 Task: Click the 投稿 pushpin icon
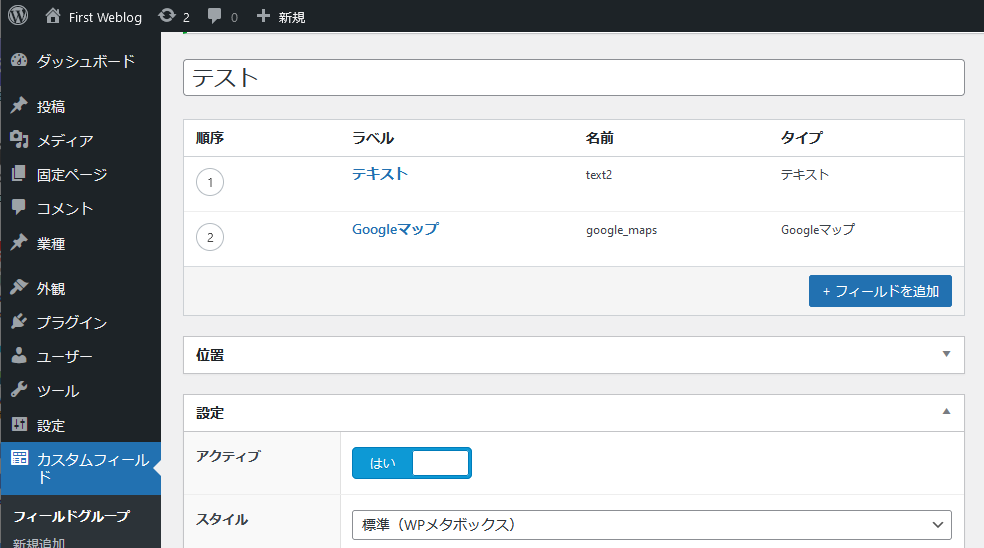[x=19, y=105]
